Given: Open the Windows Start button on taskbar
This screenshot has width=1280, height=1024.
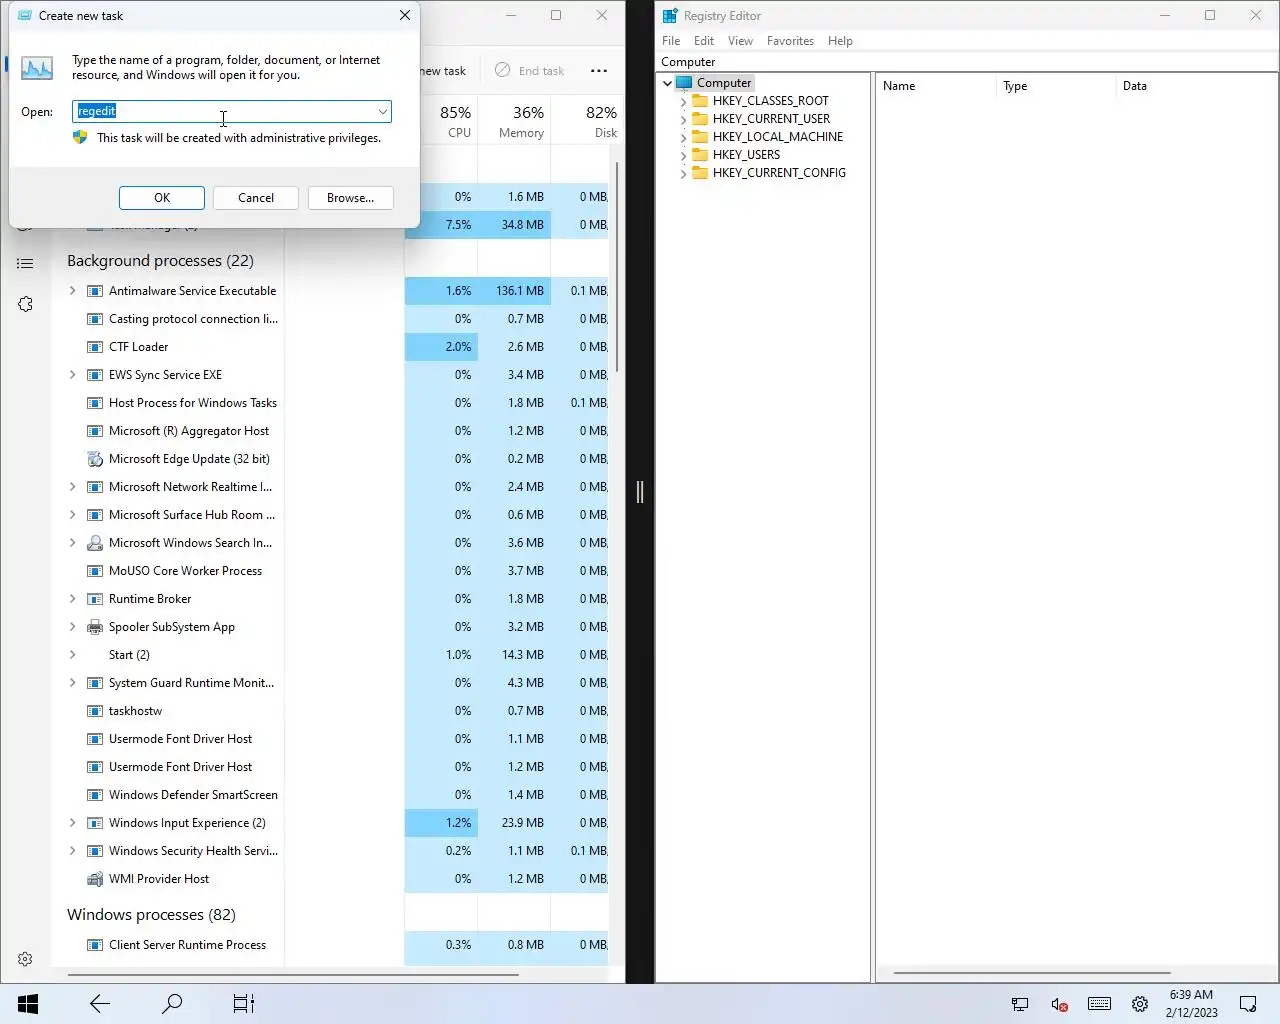Looking at the screenshot, I should (x=28, y=1004).
